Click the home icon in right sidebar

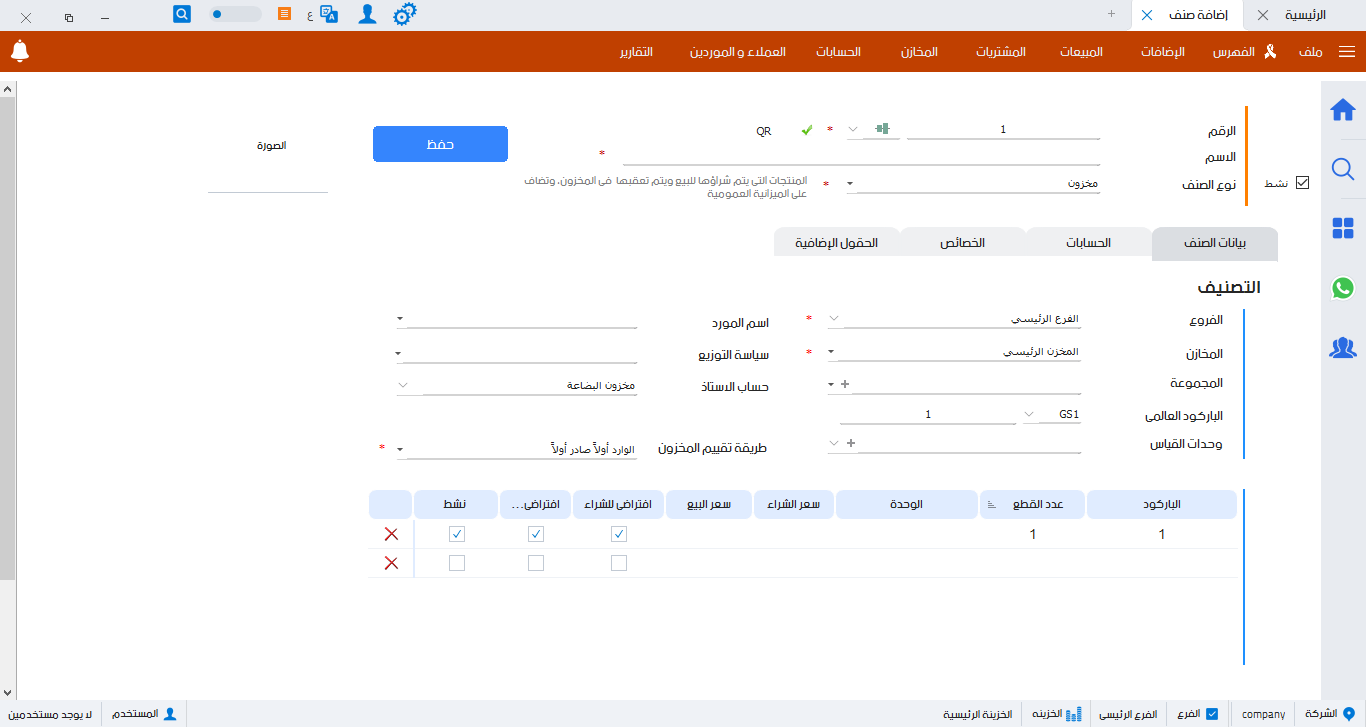click(1343, 111)
